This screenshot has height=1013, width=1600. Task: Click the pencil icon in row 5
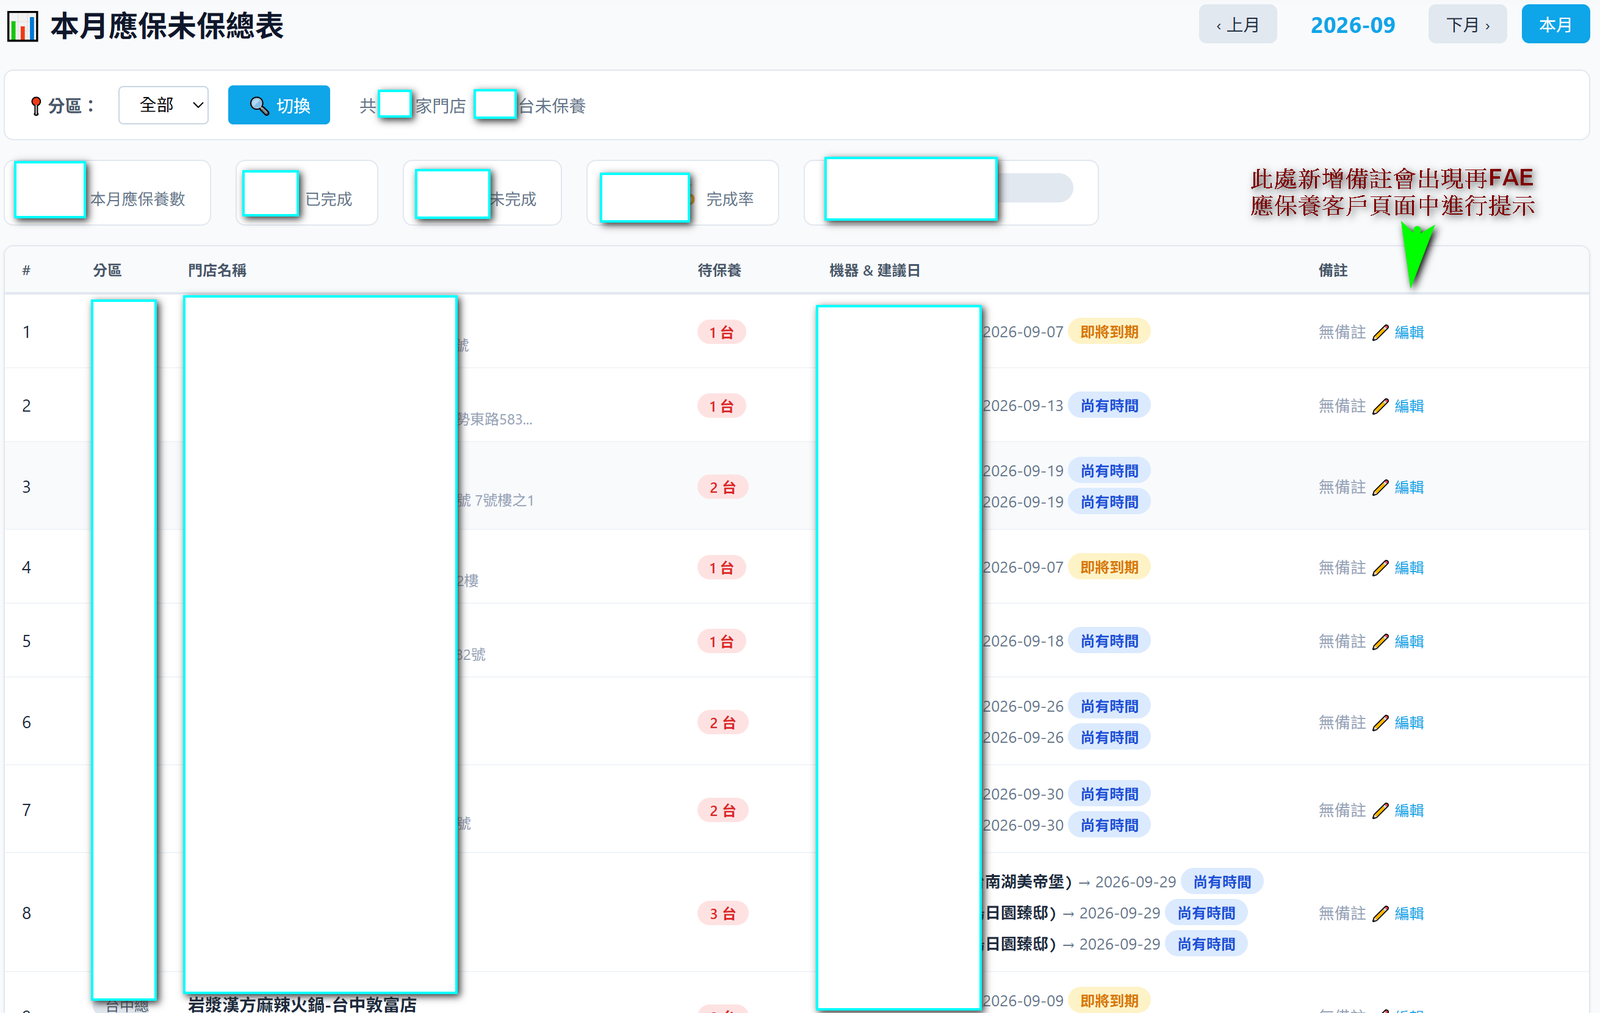point(1380,641)
